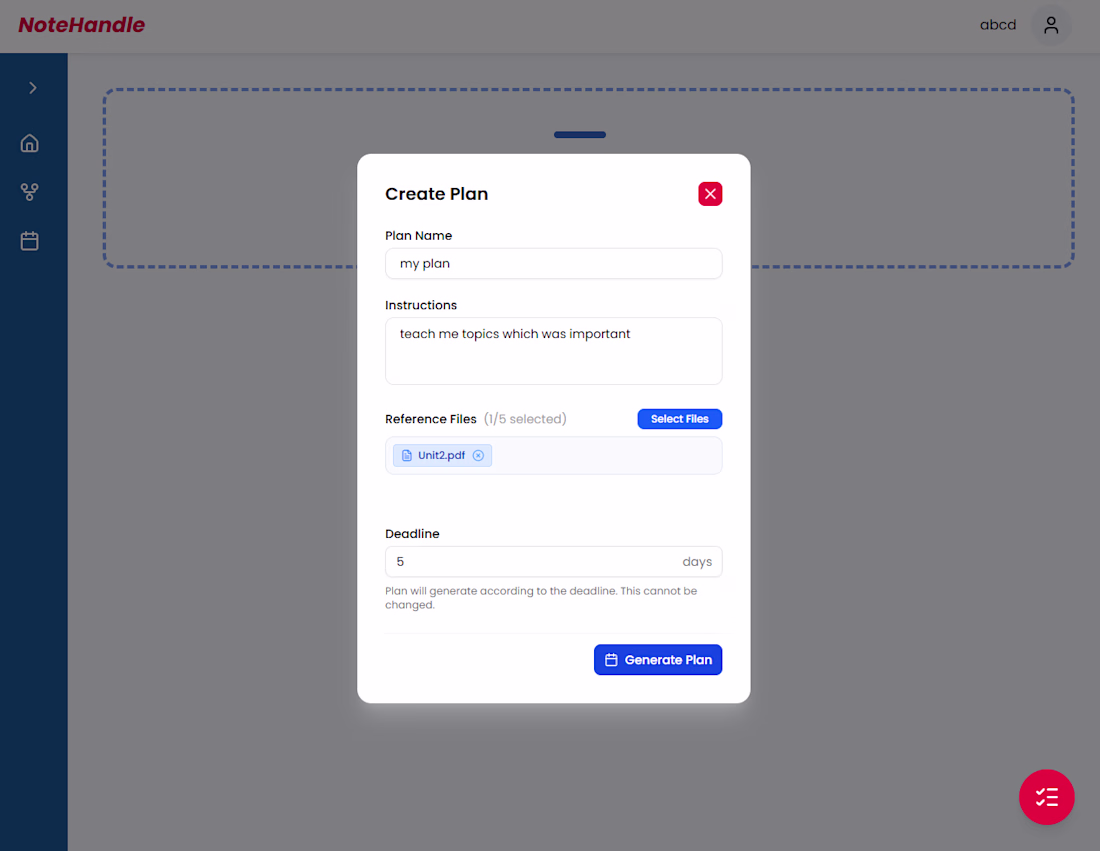Open the red checklist floating button

[x=1046, y=797]
